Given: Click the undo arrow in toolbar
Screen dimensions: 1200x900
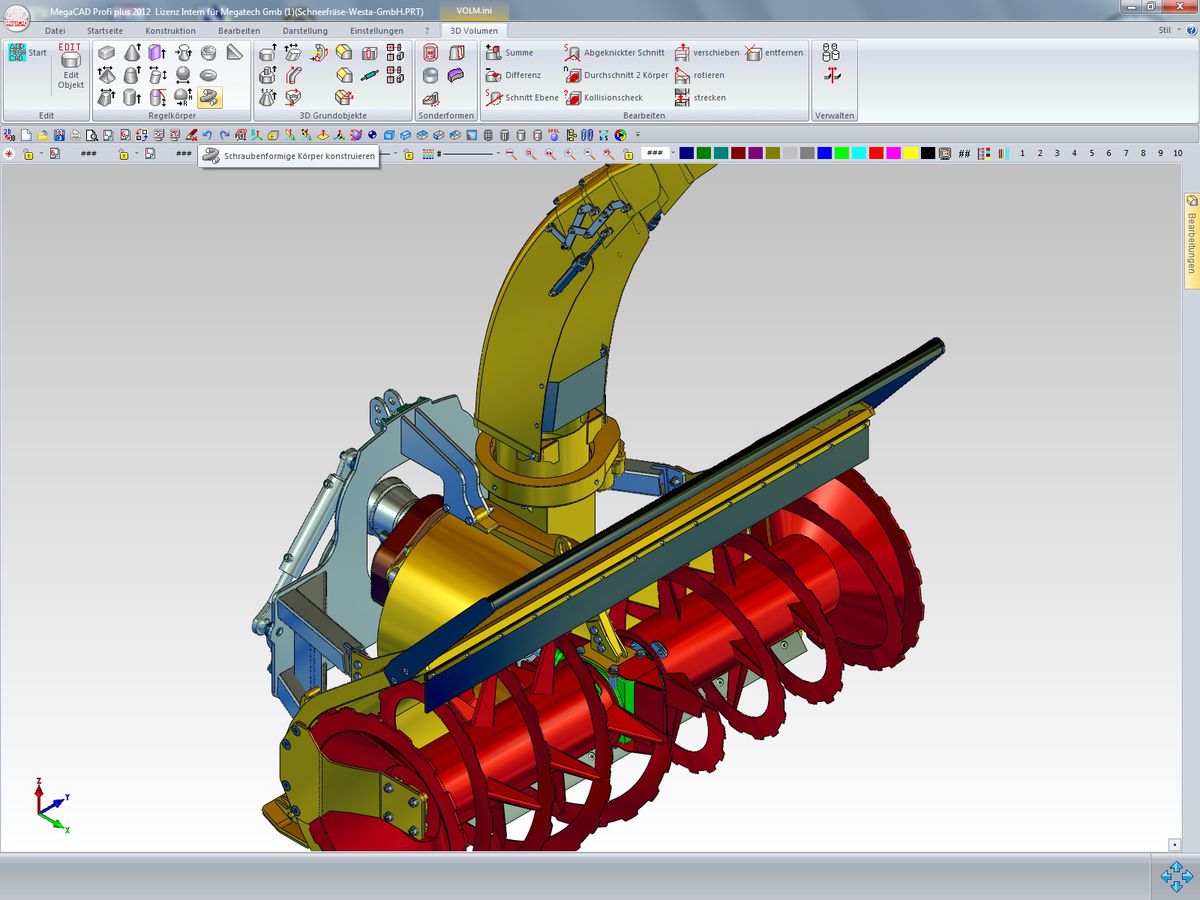Looking at the screenshot, I should [x=207, y=135].
